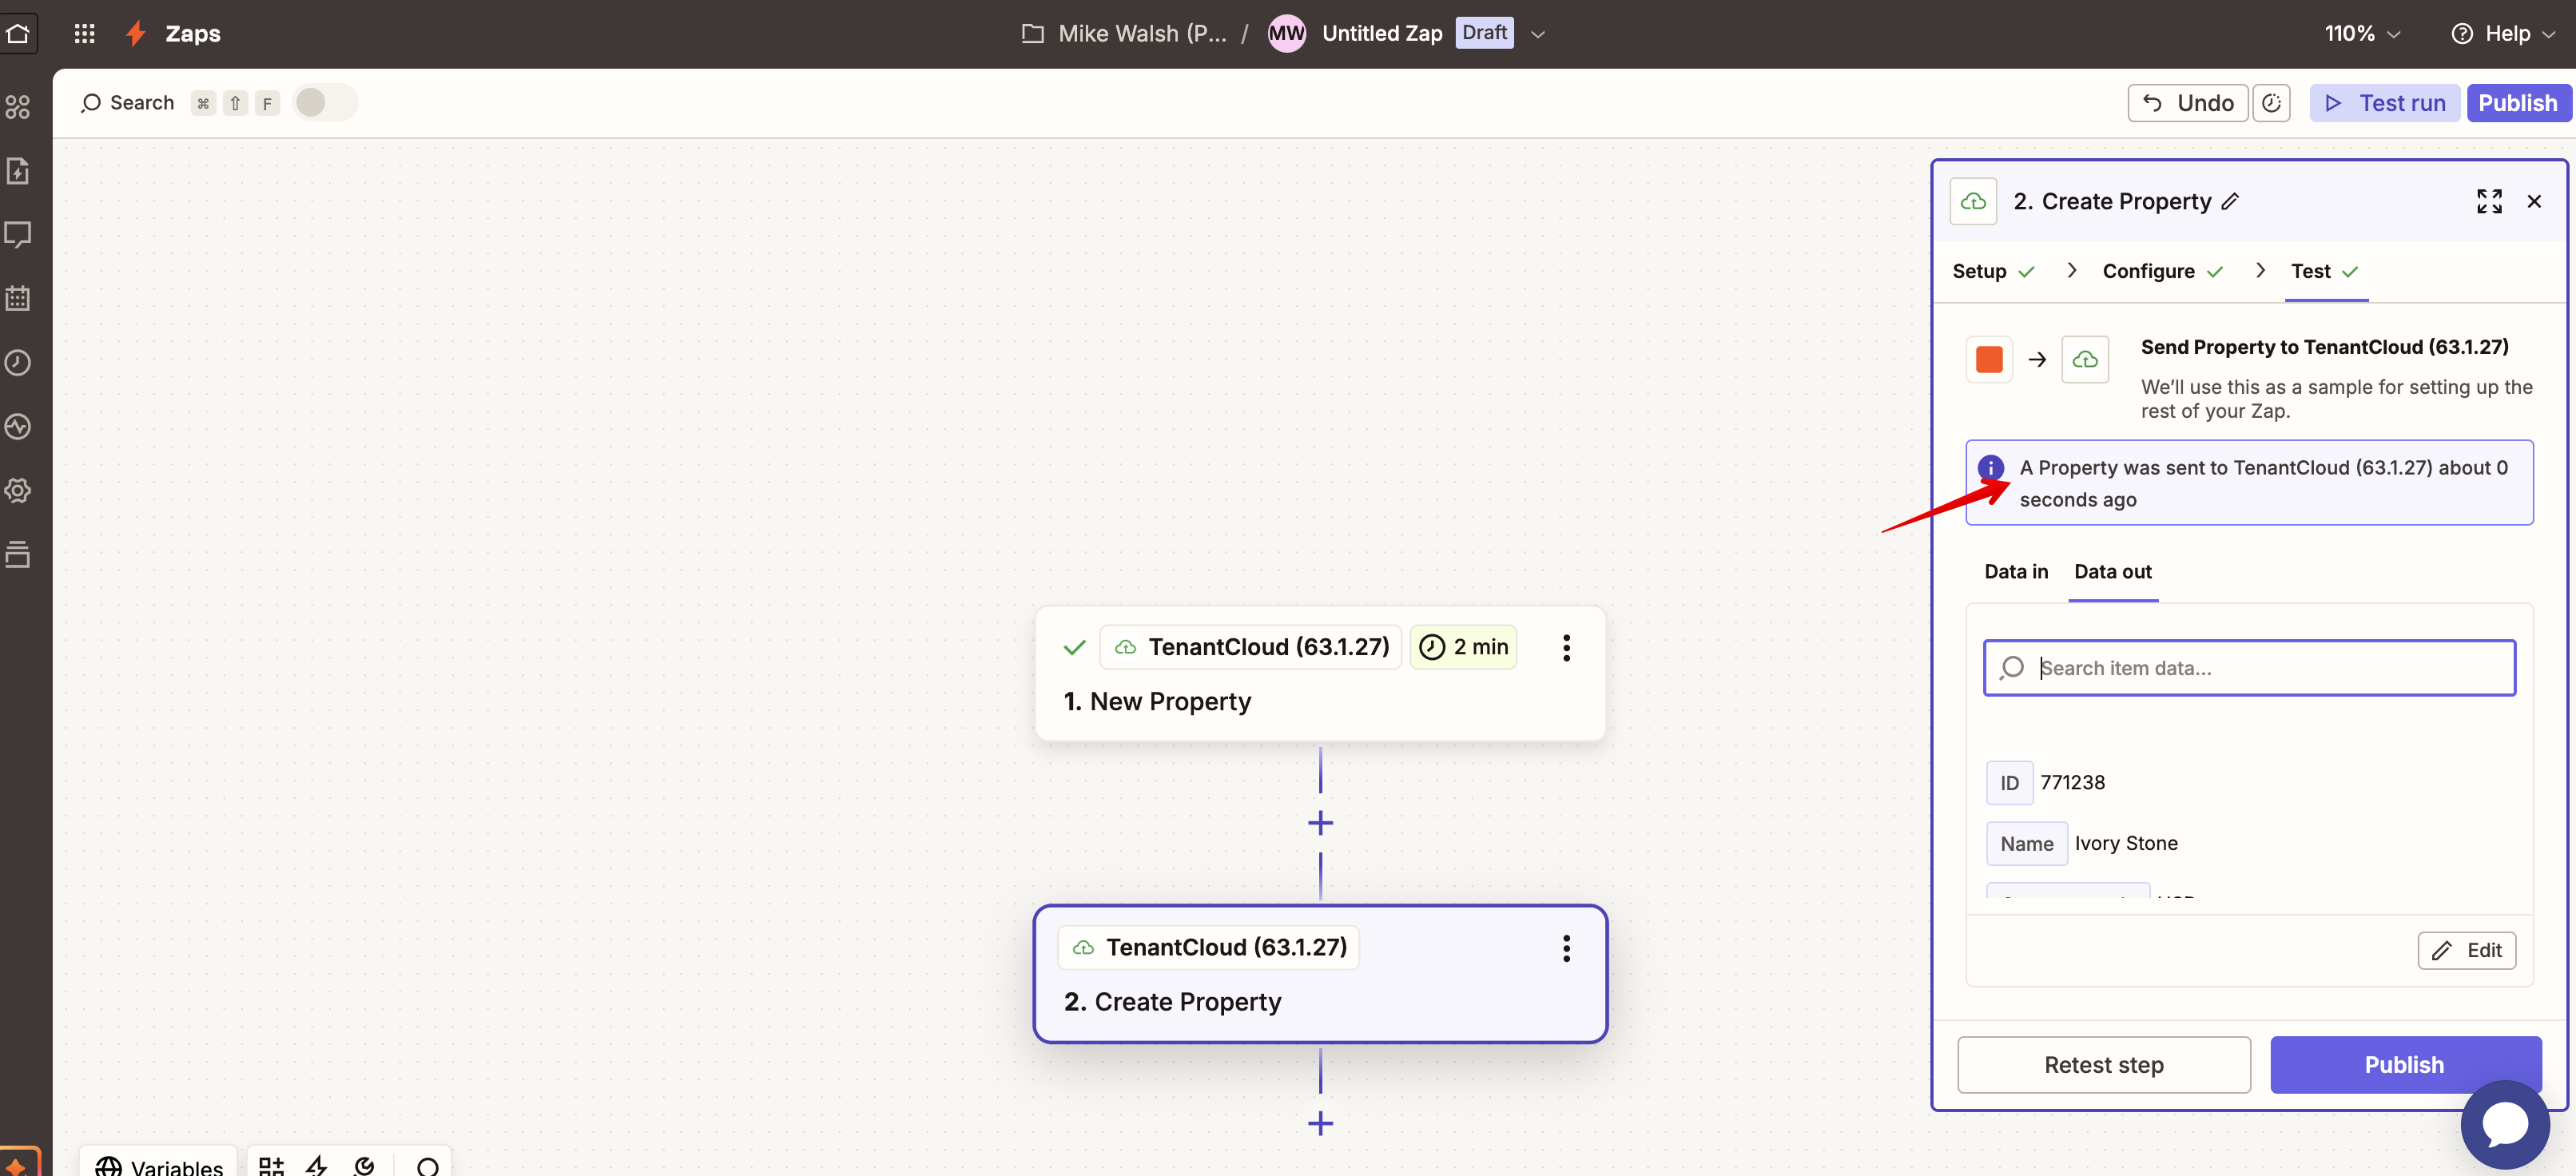Open version history clock icon beside Undo

coord(2271,103)
